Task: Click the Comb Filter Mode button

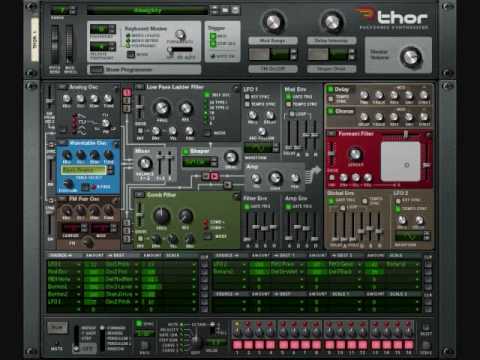Action: click(x=207, y=236)
